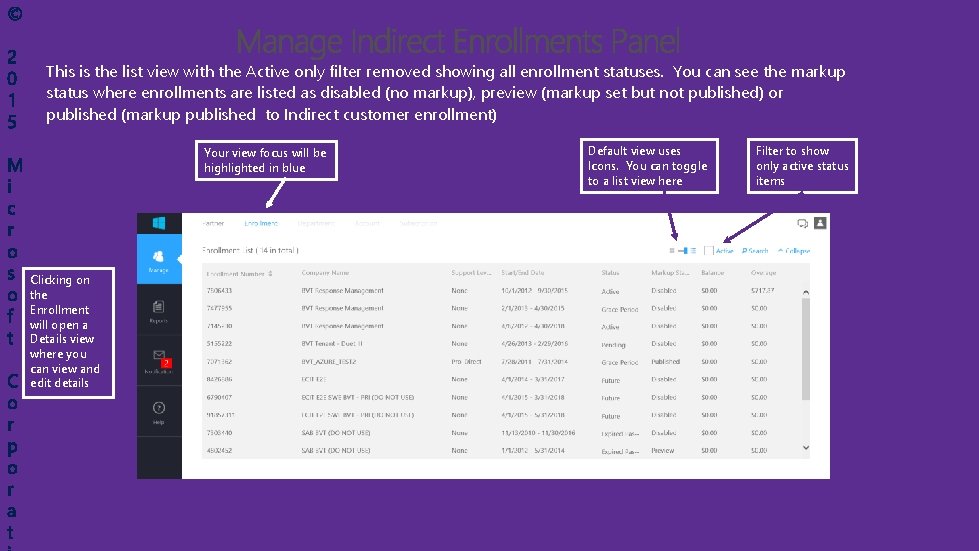Click date range 11/13/2010 - 11/30/2016
This screenshot has height=551, width=979.
[538, 433]
